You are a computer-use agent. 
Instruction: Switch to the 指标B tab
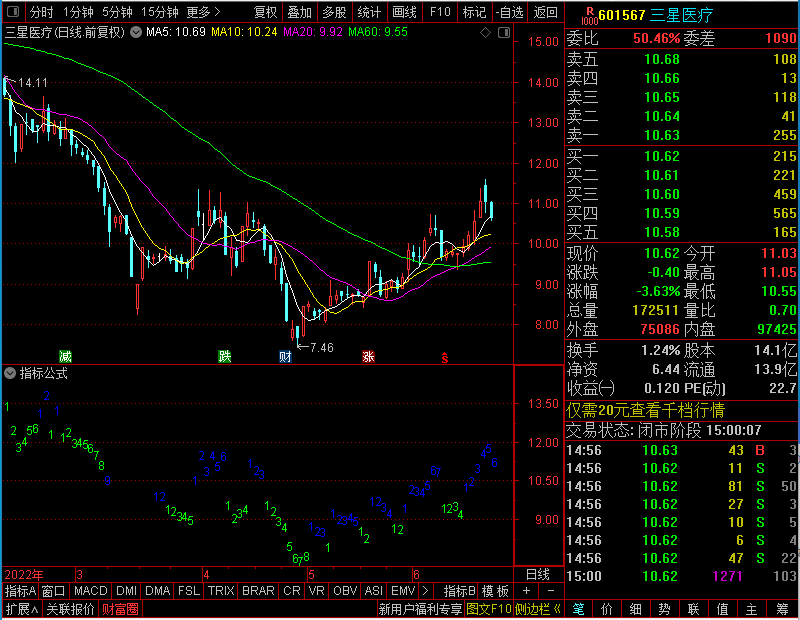[459, 591]
